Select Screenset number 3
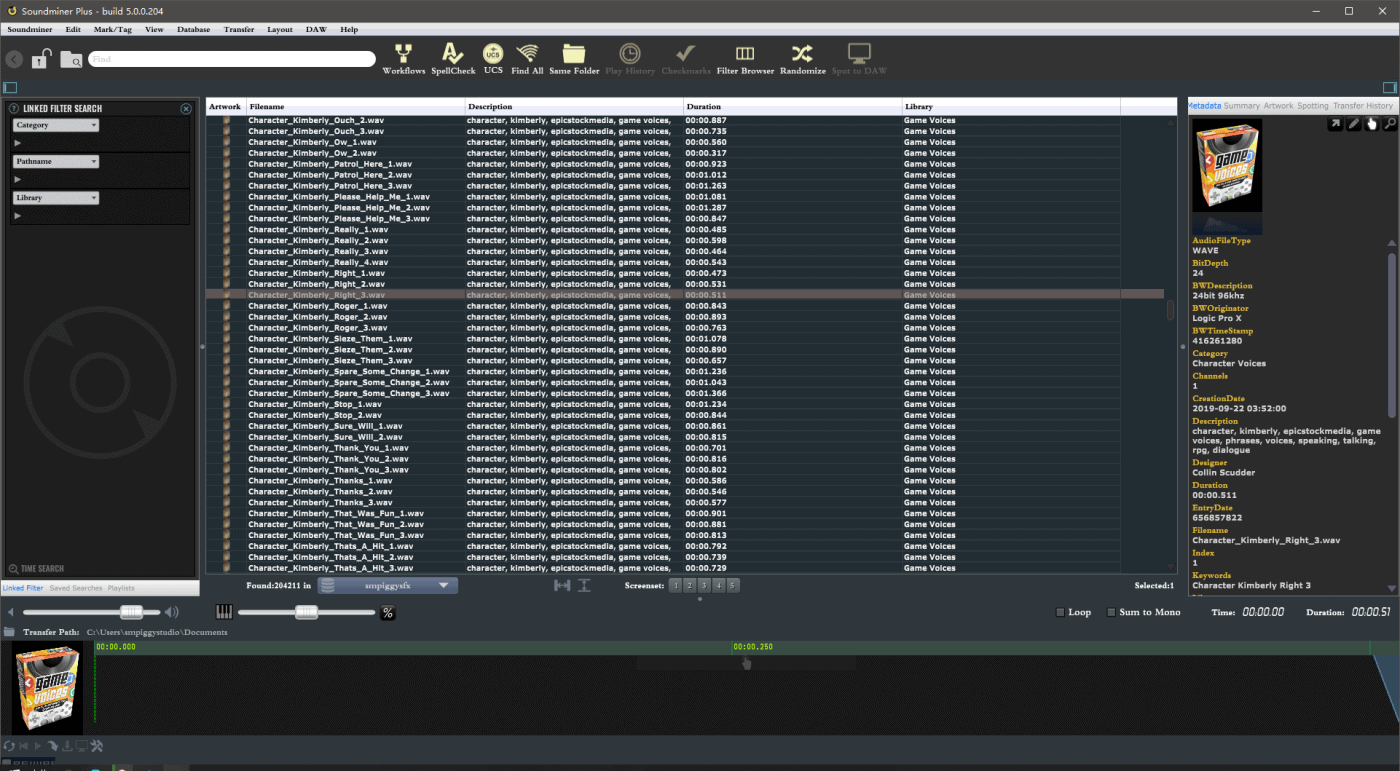The height and width of the screenshot is (771, 1400). [x=704, y=586]
